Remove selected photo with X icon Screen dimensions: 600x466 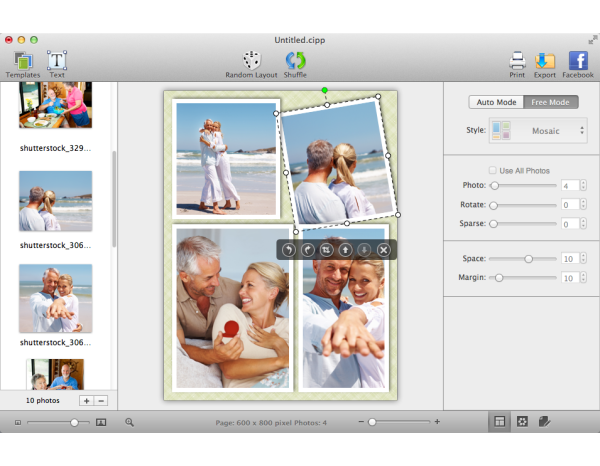383,249
